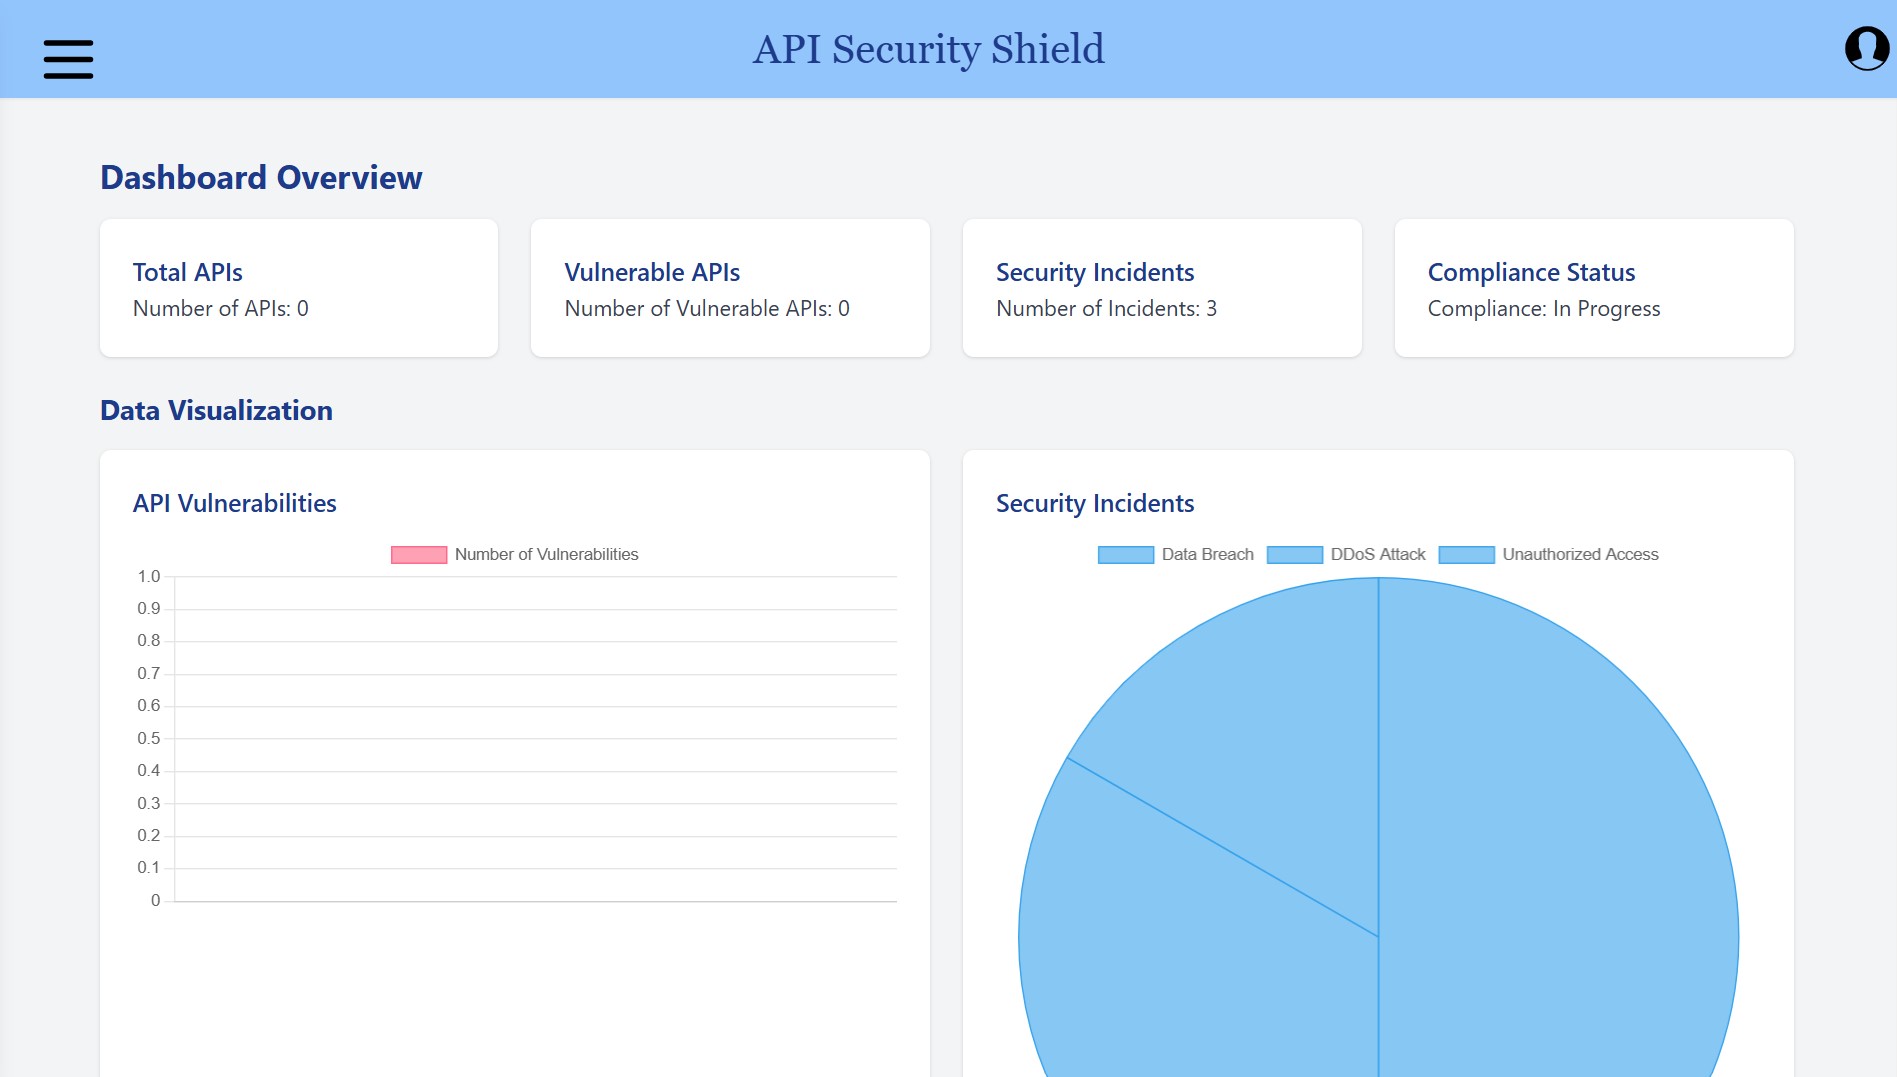Screen dimensions: 1897x1077
Task: Open the Compliance Status card
Action: pyautogui.click(x=1594, y=288)
